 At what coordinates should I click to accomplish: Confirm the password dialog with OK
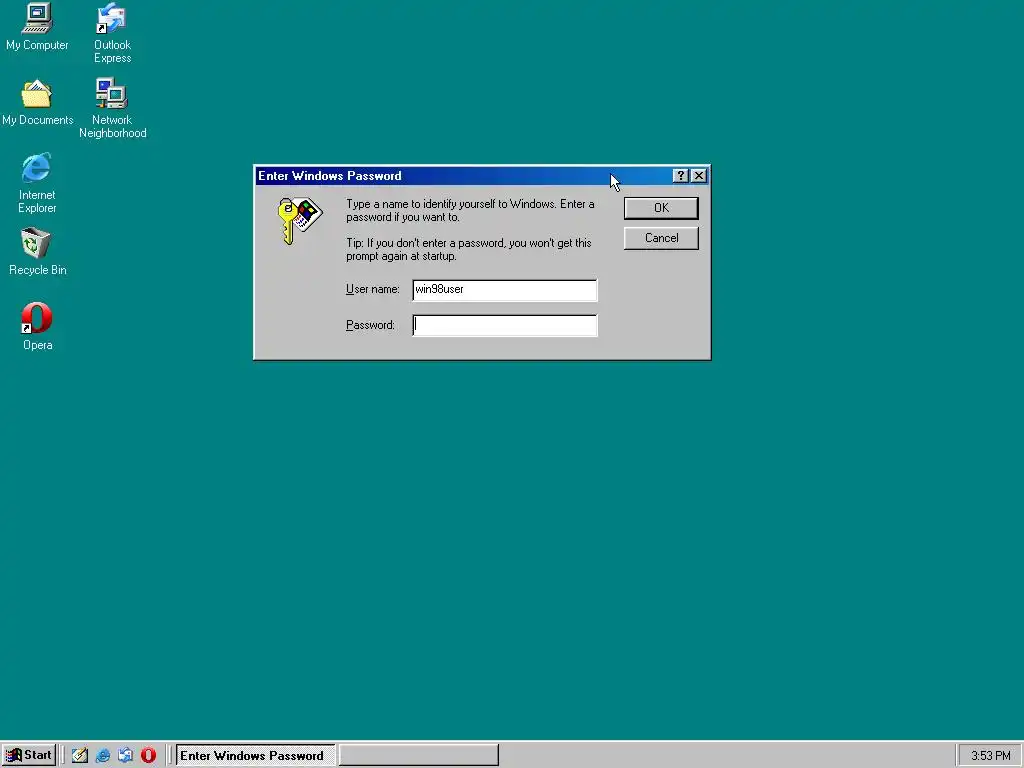point(661,208)
